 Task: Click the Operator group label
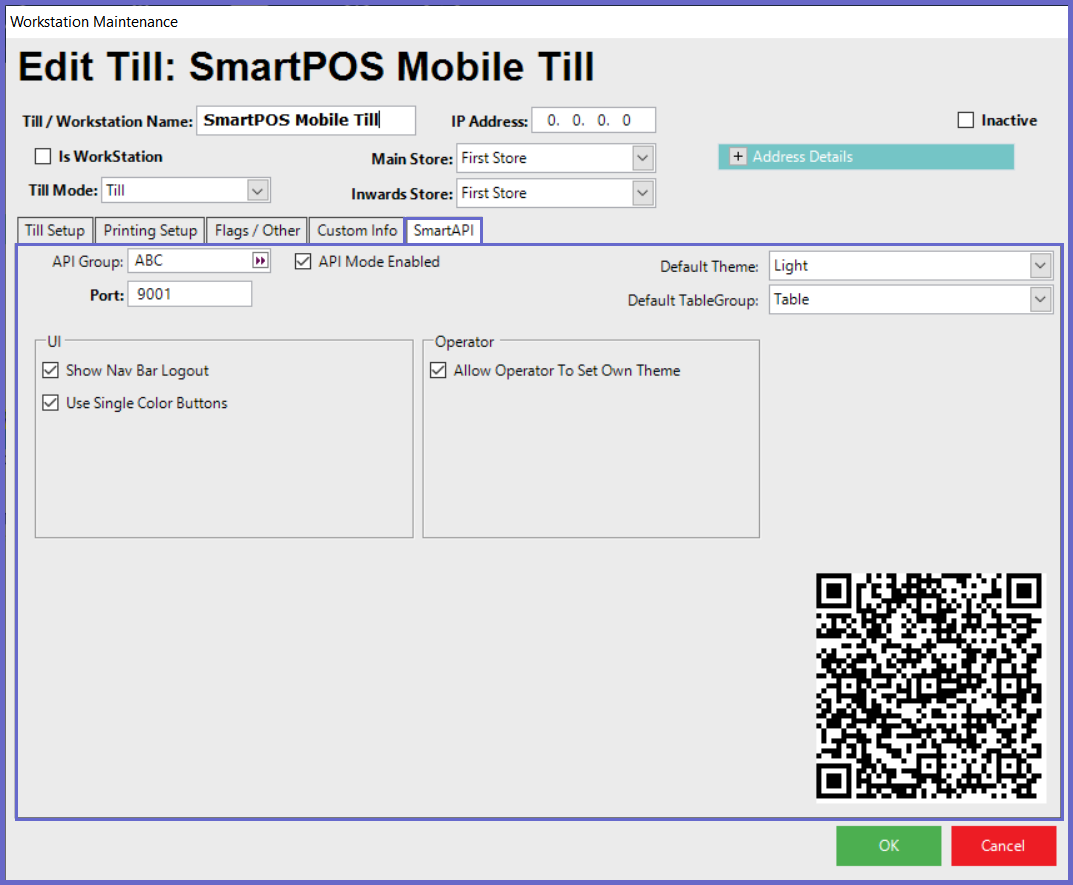(464, 342)
